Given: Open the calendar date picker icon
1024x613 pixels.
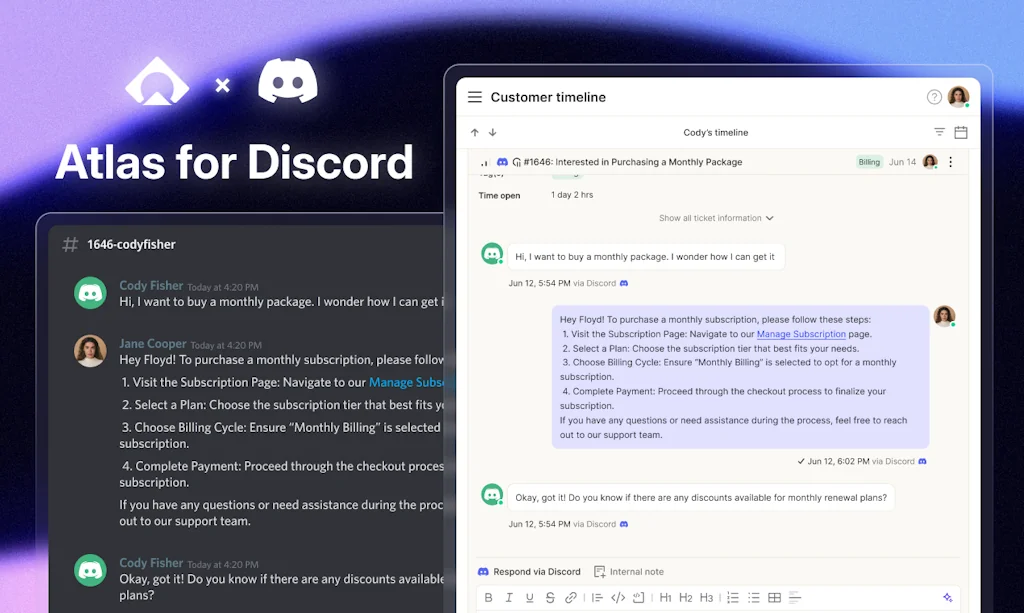Looking at the screenshot, I should click(x=960, y=132).
